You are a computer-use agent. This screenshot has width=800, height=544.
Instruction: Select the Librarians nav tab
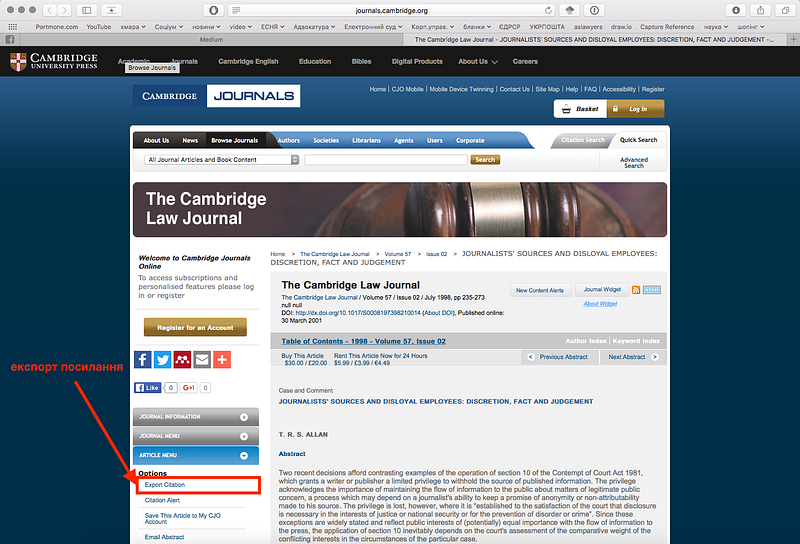click(x=366, y=140)
